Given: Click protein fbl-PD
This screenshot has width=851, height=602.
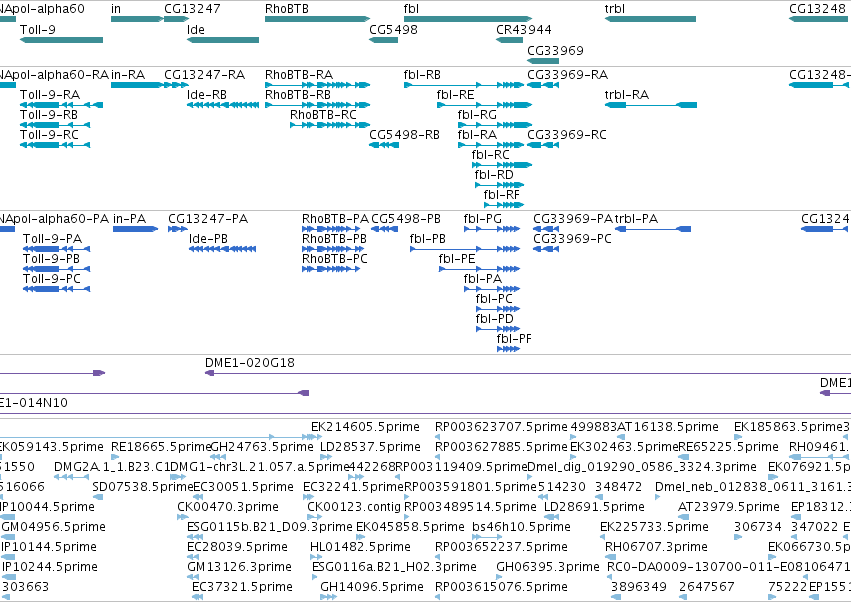Looking at the screenshot, I should pos(498,329).
